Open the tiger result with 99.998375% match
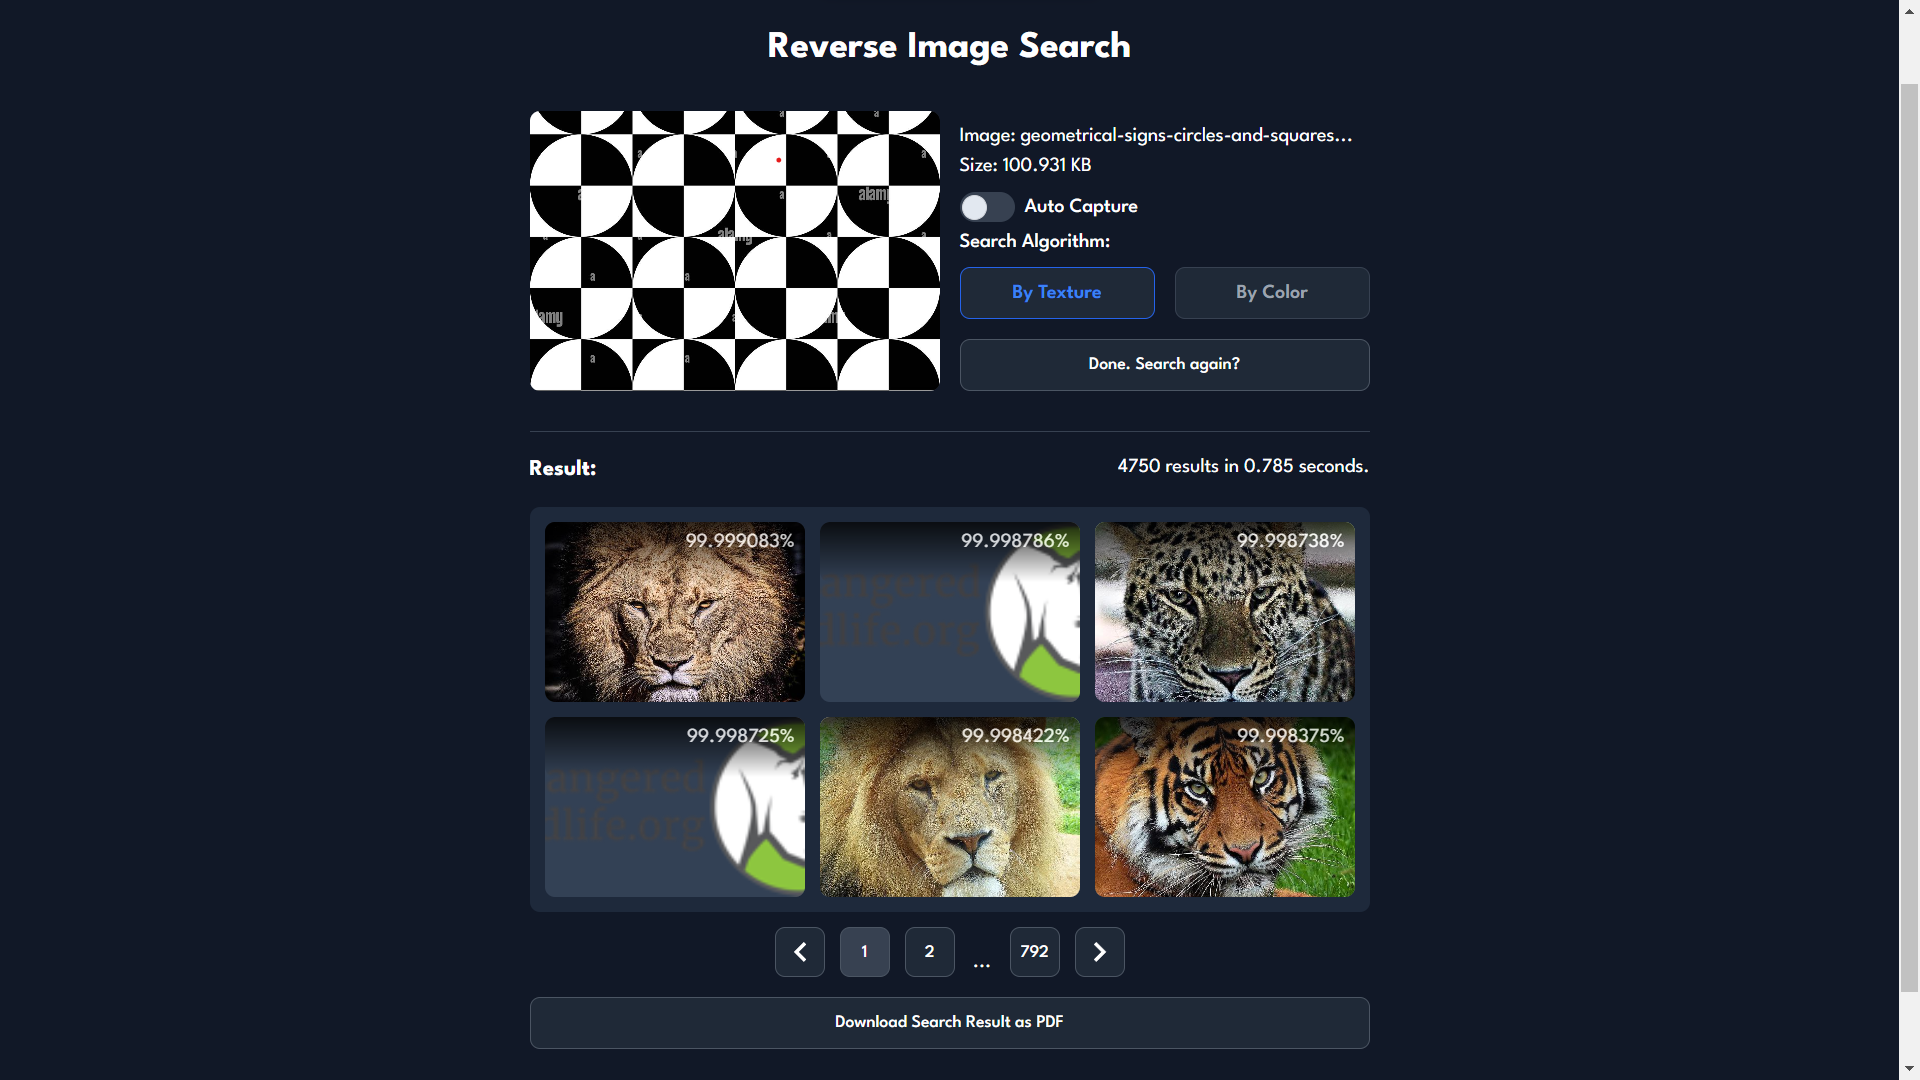The image size is (1920, 1080). coord(1224,807)
